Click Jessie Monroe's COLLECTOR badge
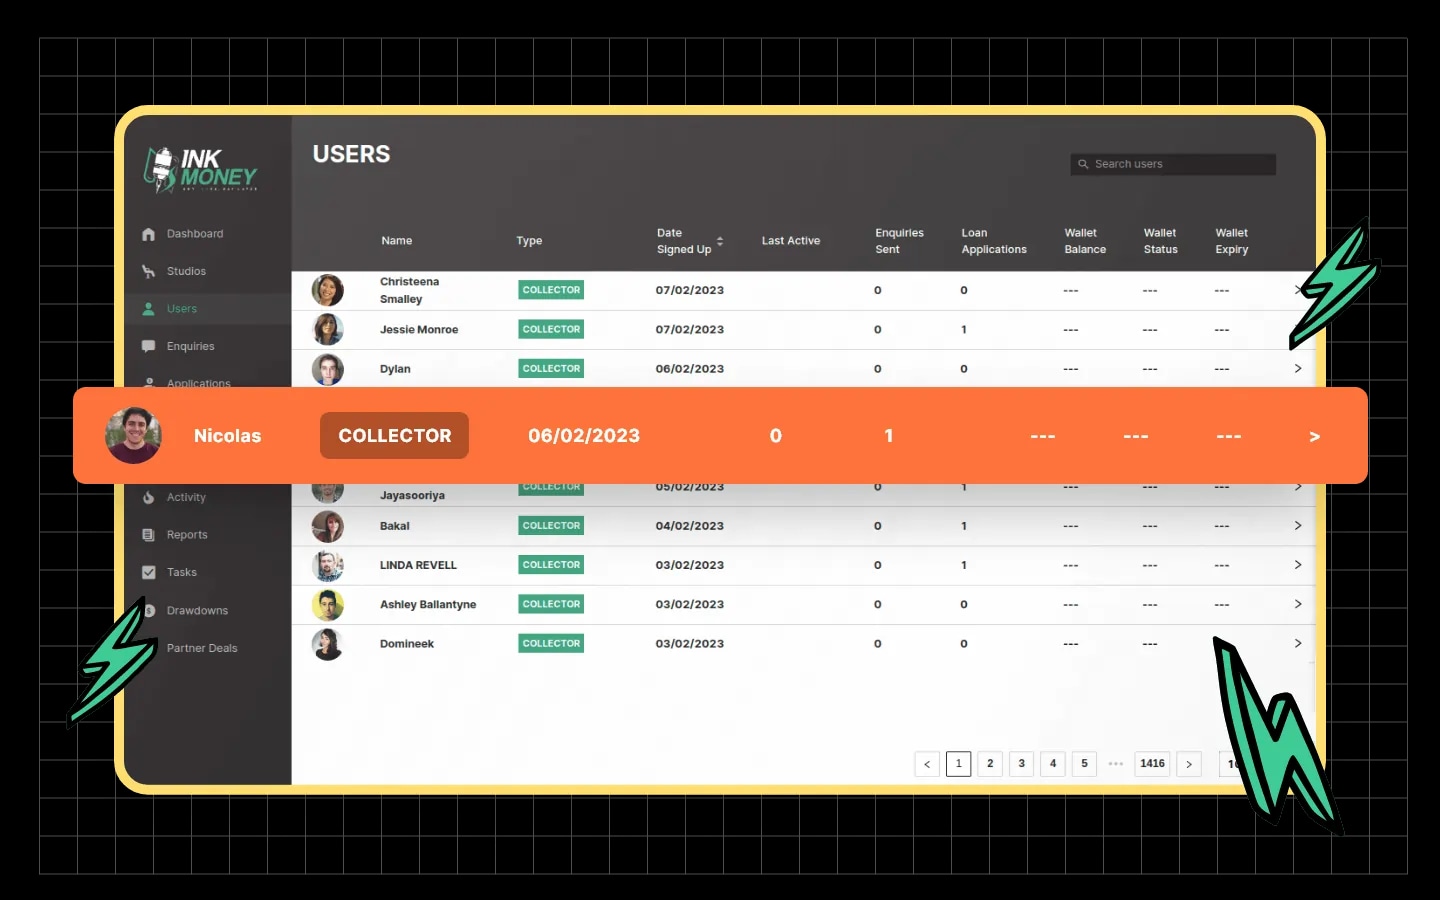 coord(551,329)
